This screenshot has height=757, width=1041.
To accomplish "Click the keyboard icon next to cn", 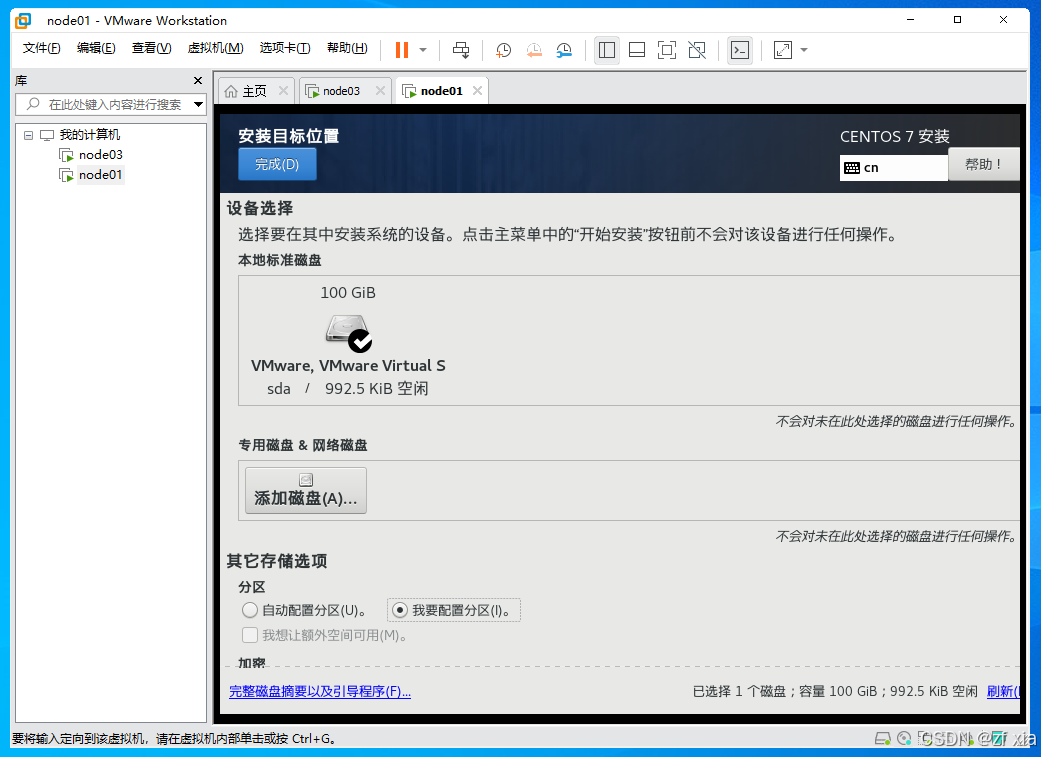I will click(x=852, y=168).
